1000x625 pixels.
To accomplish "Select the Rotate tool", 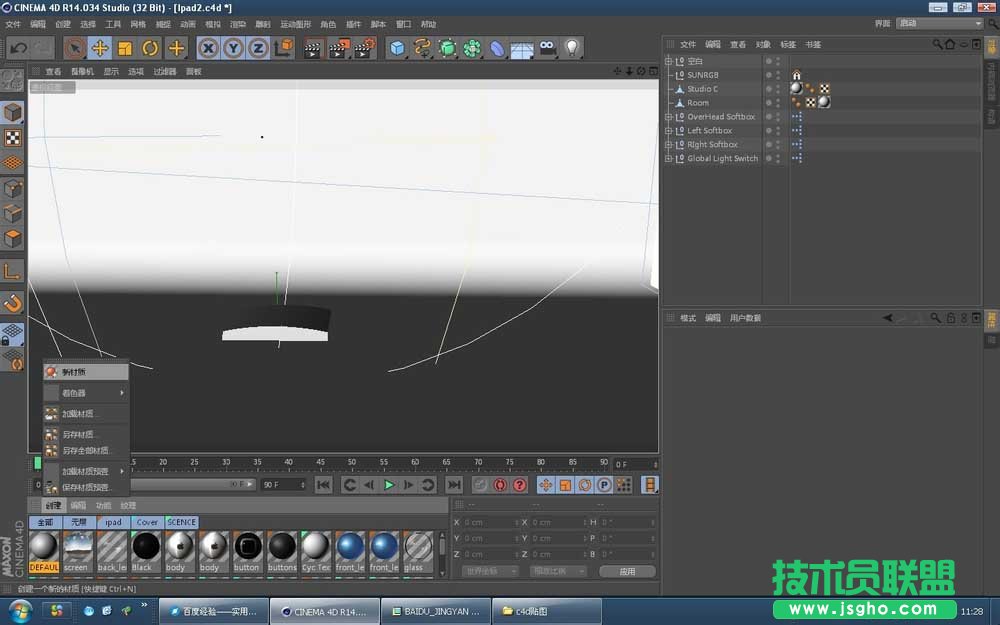I will coord(149,47).
